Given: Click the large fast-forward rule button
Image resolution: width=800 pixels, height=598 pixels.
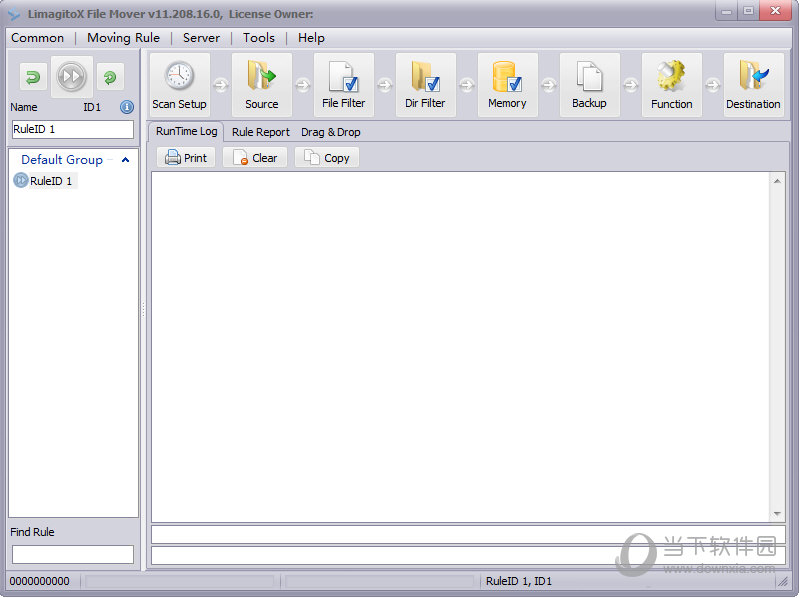Looking at the screenshot, I should click(71, 77).
